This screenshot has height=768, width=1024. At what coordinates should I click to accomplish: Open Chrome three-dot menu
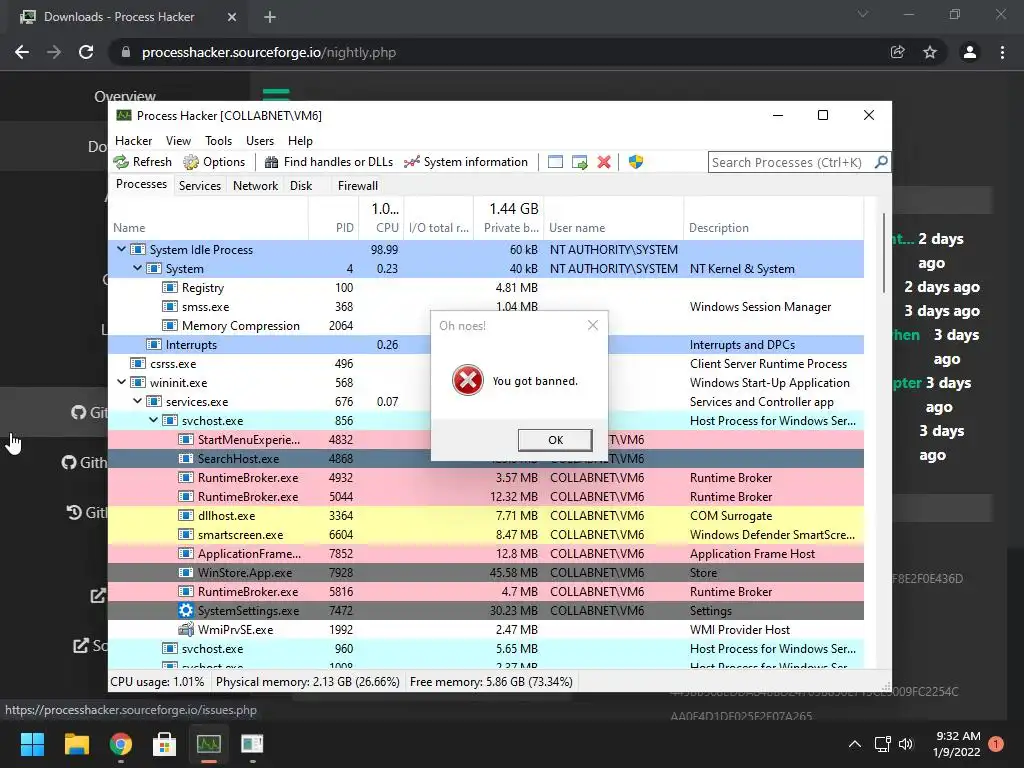1002,52
